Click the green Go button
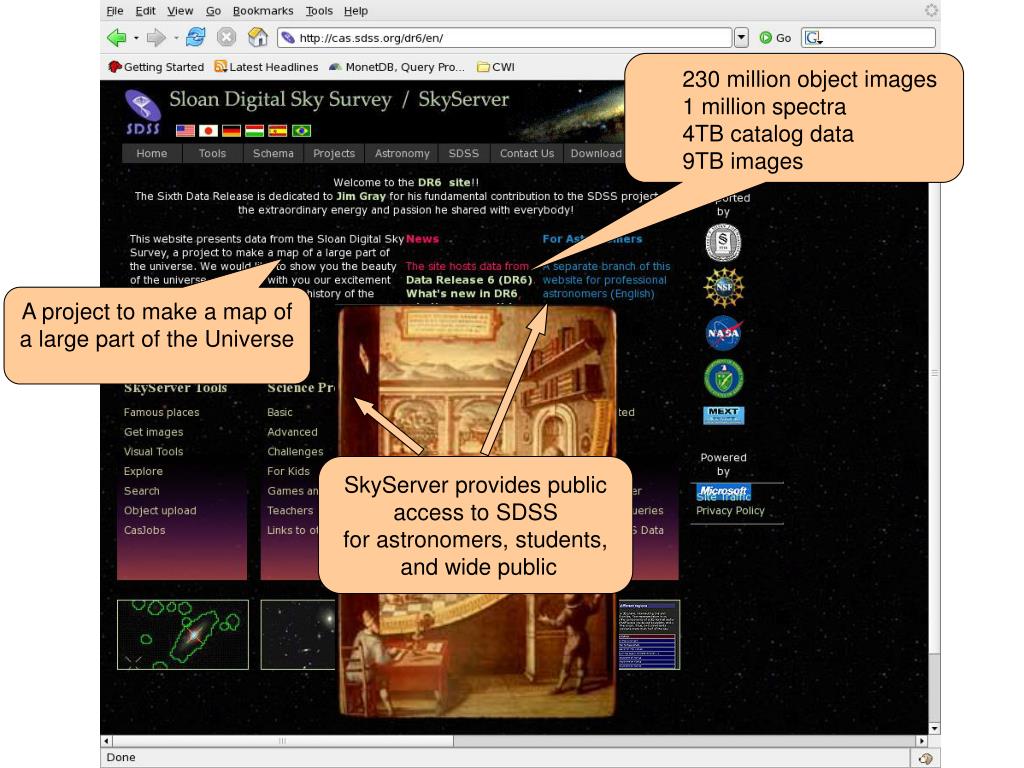The image size is (1024, 768). [x=775, y=38]
